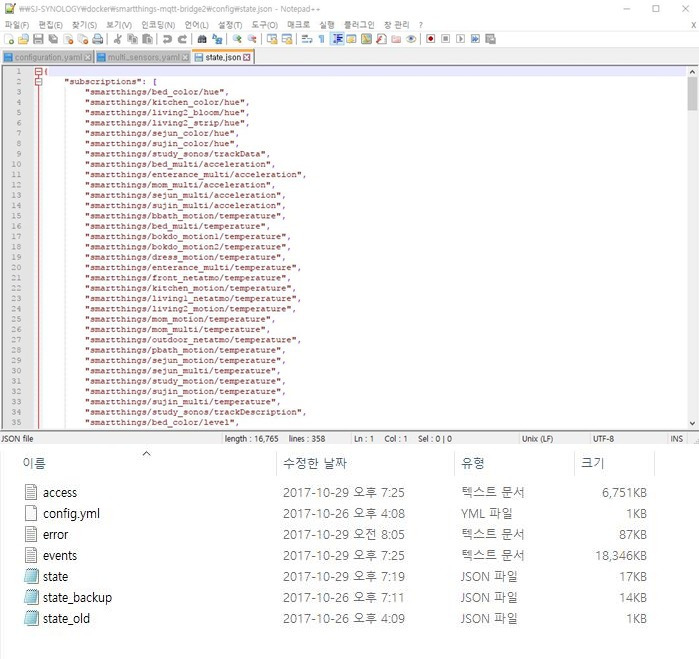Open the 편집(E) menu
Screen dimensions: 699x659
point(50,25)
